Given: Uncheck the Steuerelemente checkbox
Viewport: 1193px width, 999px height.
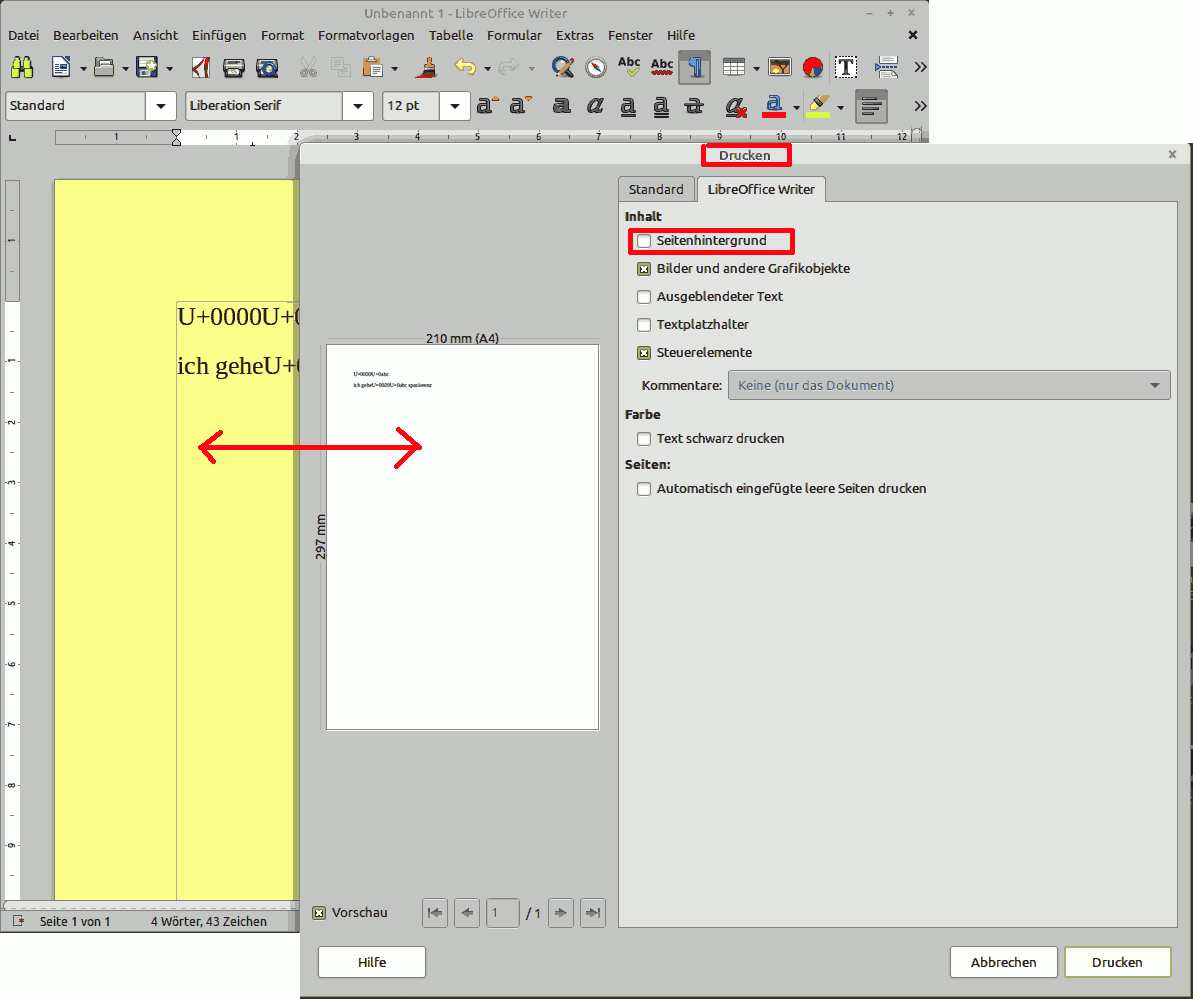Looking at the screenshot, I should (644, 354).
